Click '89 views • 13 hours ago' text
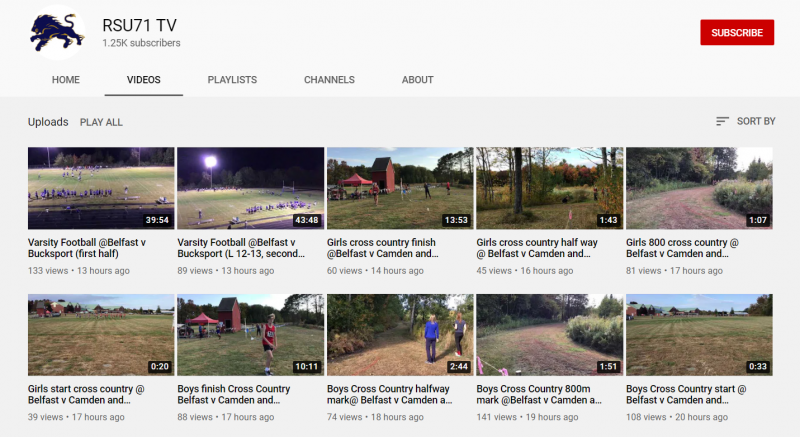Screen dimensions: 800x437 click(226, 271)
